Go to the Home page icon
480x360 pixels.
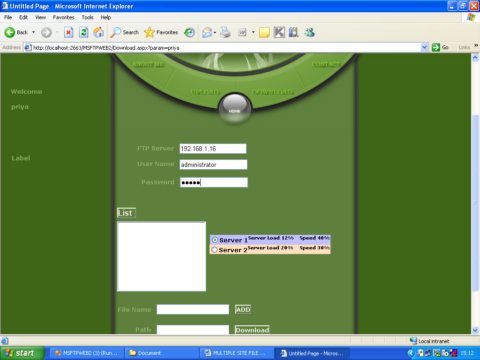coord(98,32)
